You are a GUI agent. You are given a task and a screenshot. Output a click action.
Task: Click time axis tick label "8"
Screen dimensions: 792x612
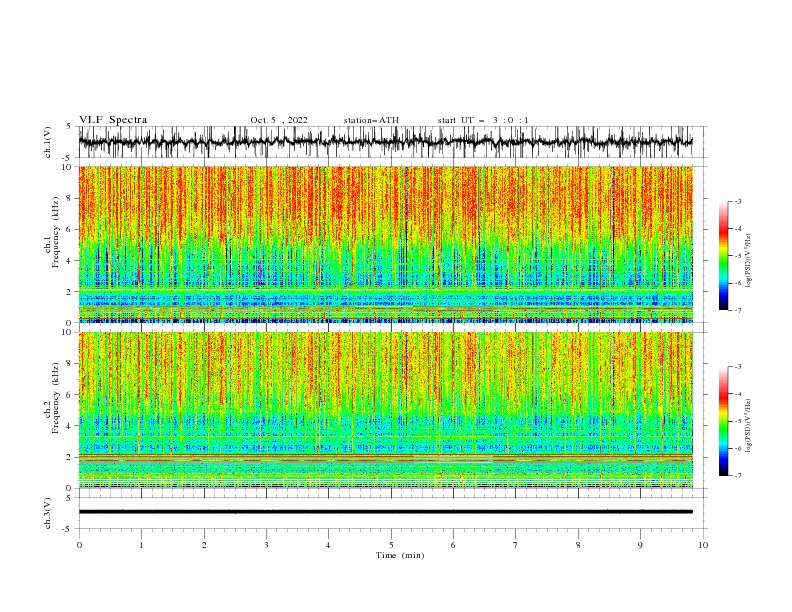click(578, 545)
